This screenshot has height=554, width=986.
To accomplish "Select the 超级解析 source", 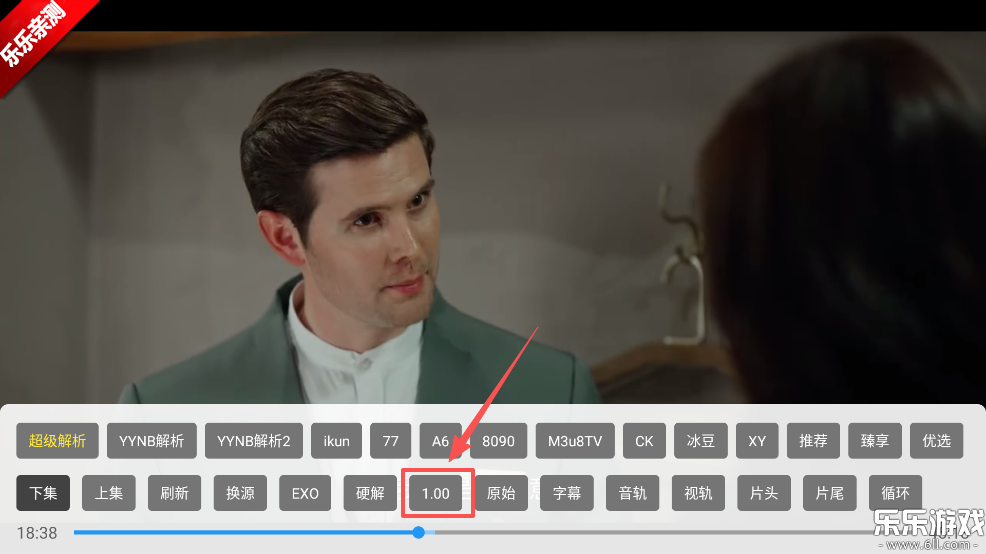I will [x=57, y=440].
